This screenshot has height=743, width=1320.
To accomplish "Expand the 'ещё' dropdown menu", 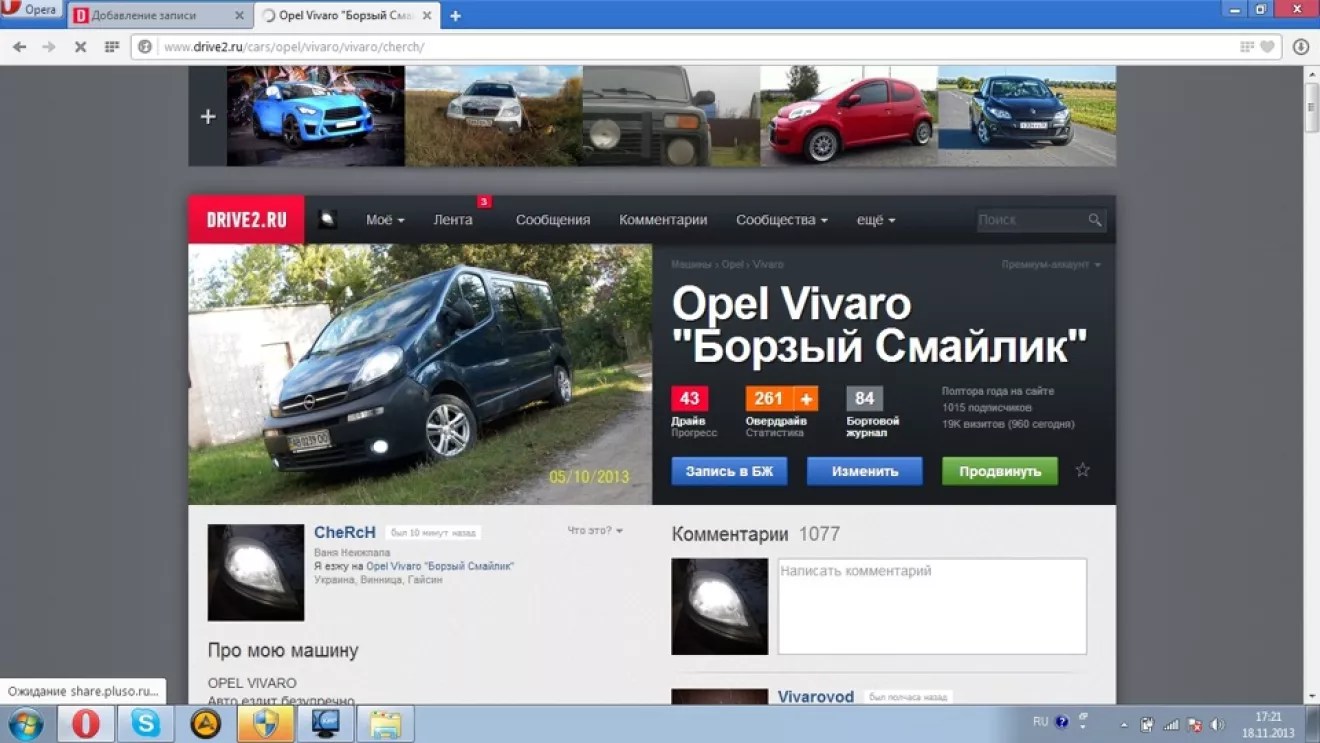I will pyautogui.click(x=876, y=220).
